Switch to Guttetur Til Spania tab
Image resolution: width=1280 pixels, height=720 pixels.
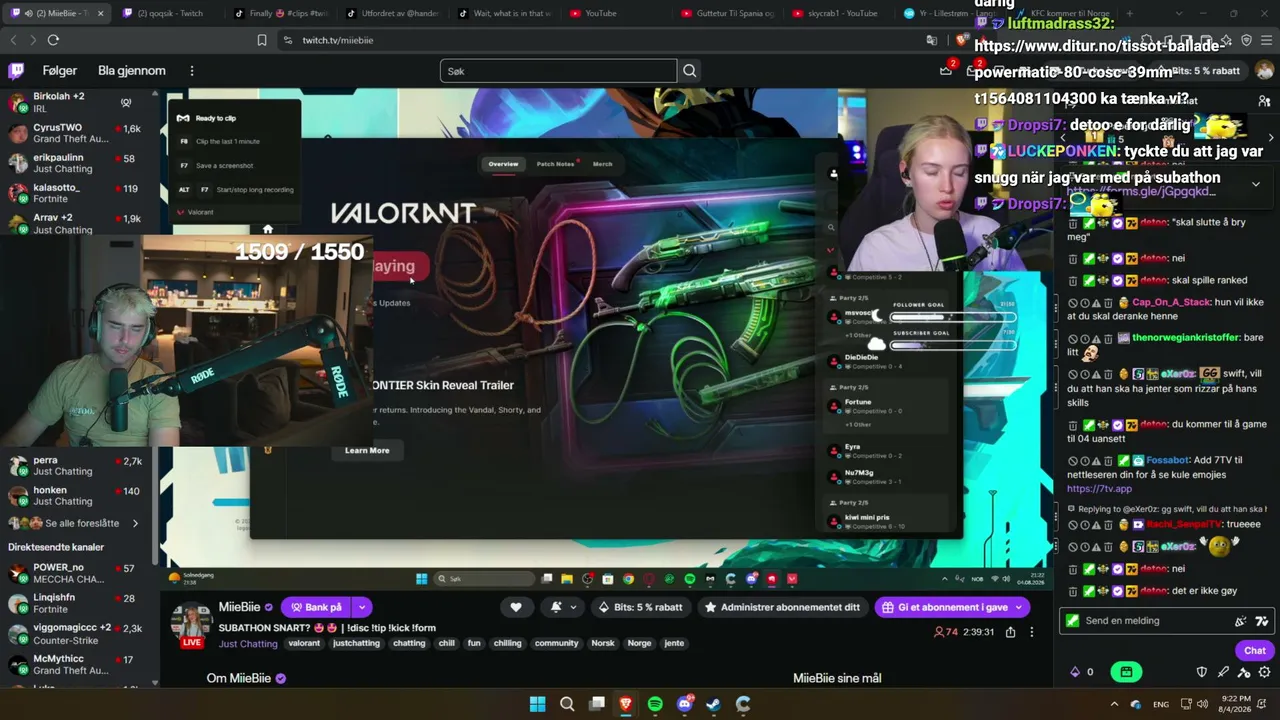tap(728, 13)
